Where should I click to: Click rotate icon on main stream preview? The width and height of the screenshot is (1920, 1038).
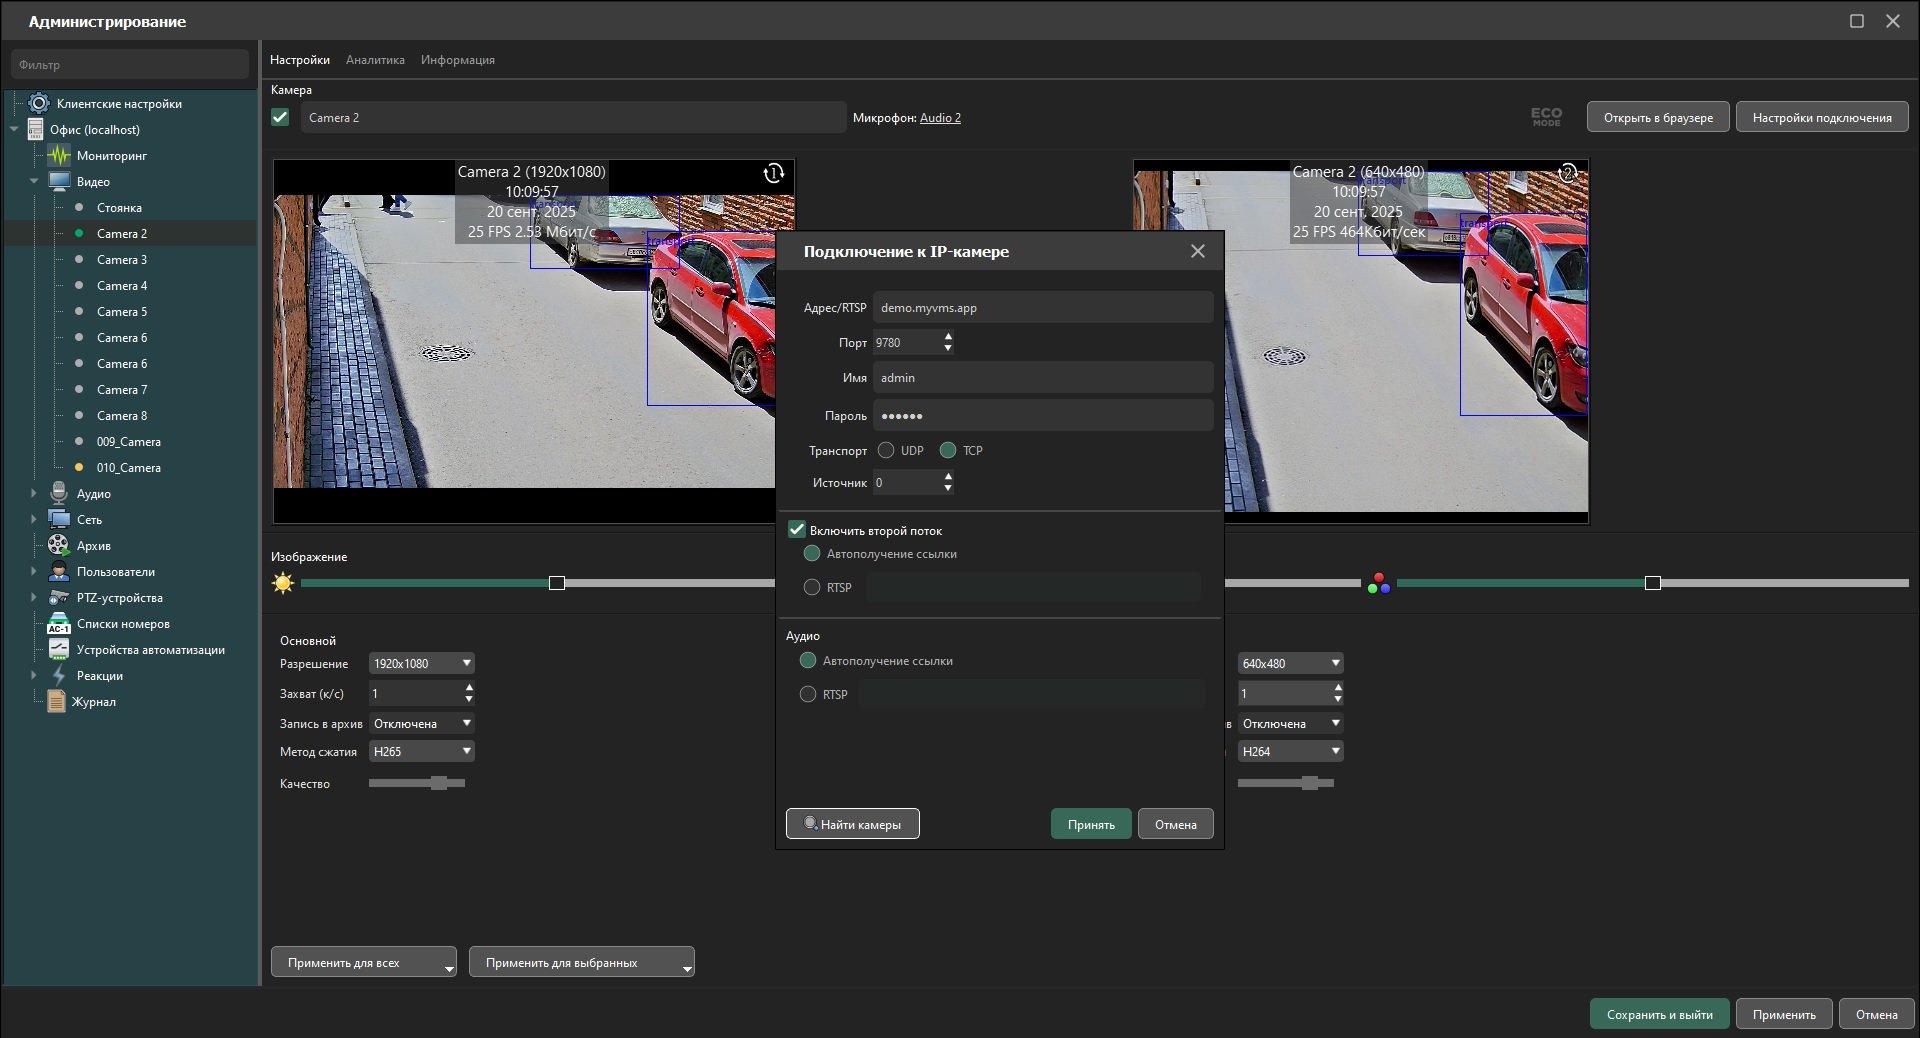773,174
